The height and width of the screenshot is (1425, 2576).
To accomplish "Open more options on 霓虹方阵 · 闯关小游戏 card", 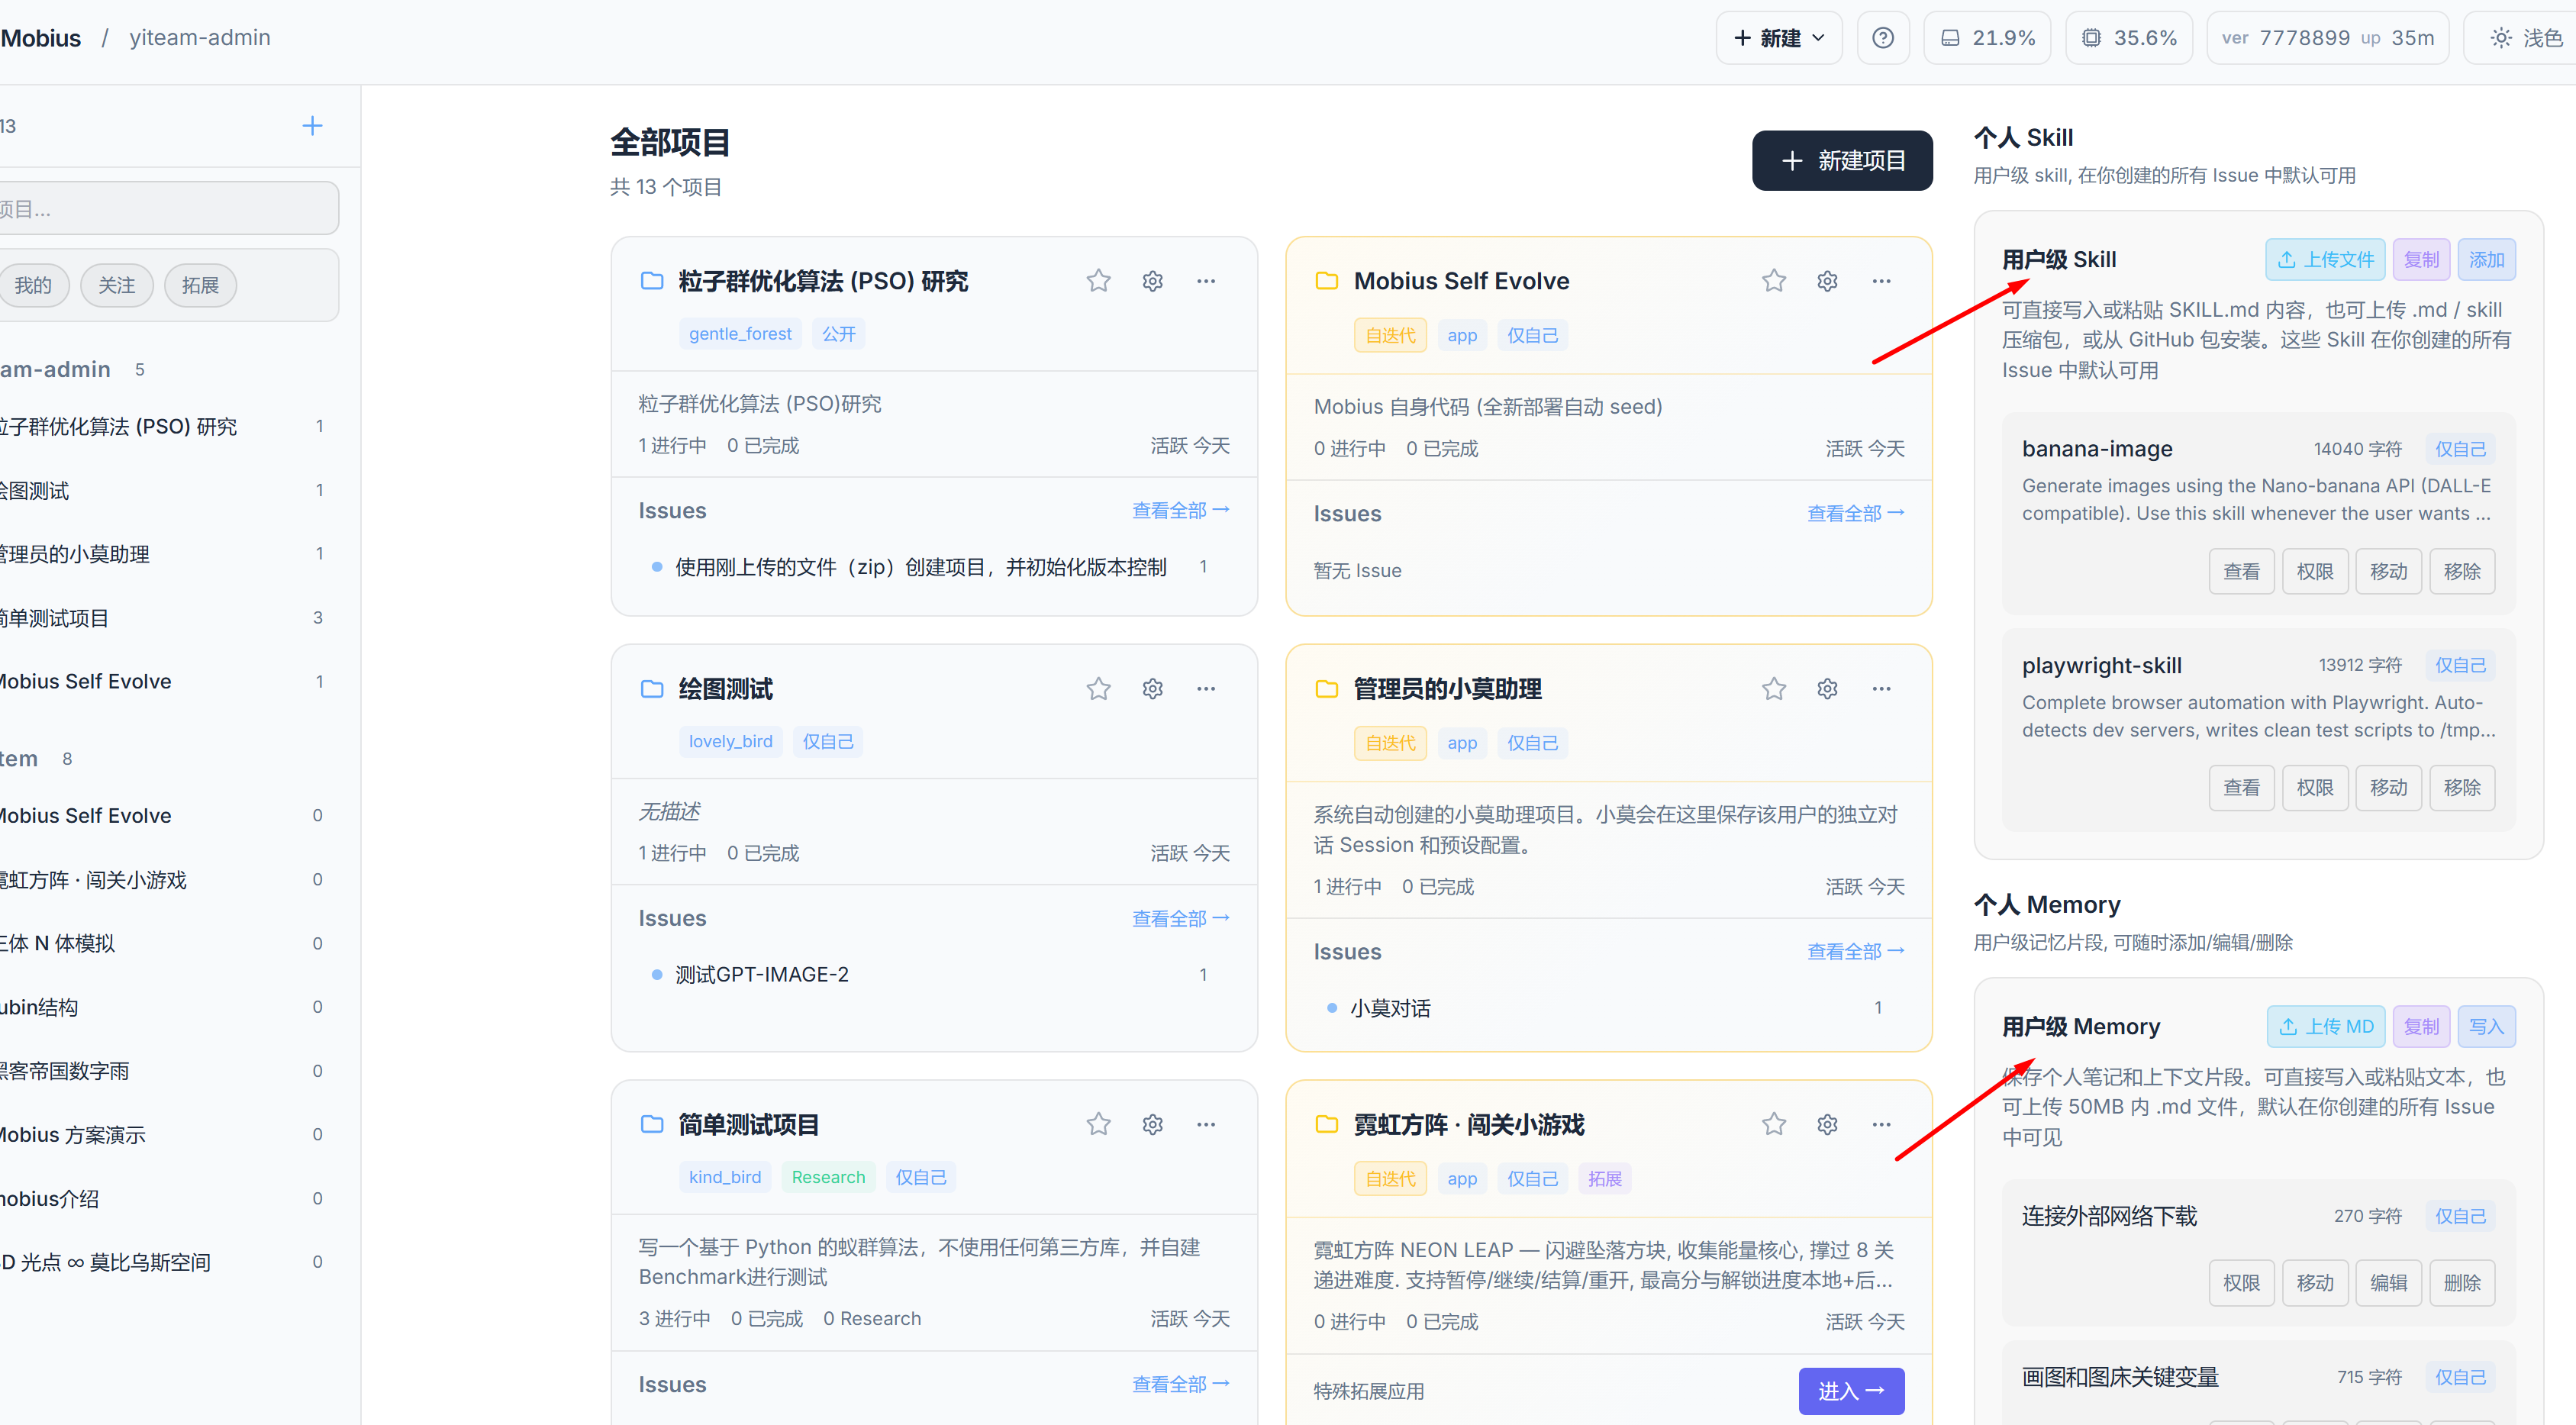I will [1881, 1125].
